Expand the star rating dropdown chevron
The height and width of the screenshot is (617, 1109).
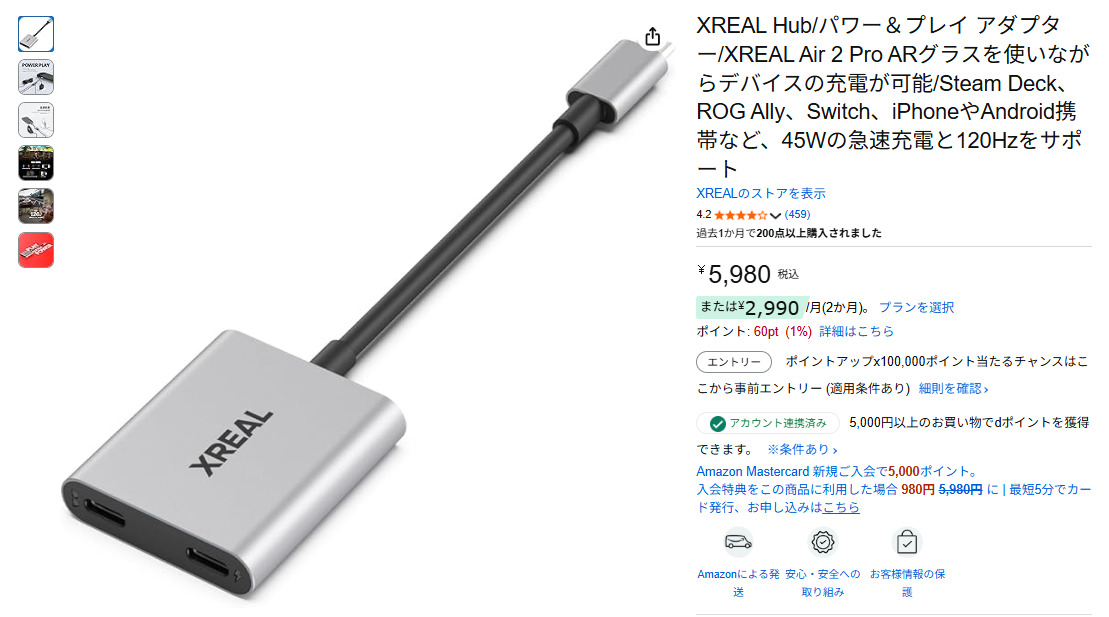click(775, 215)
